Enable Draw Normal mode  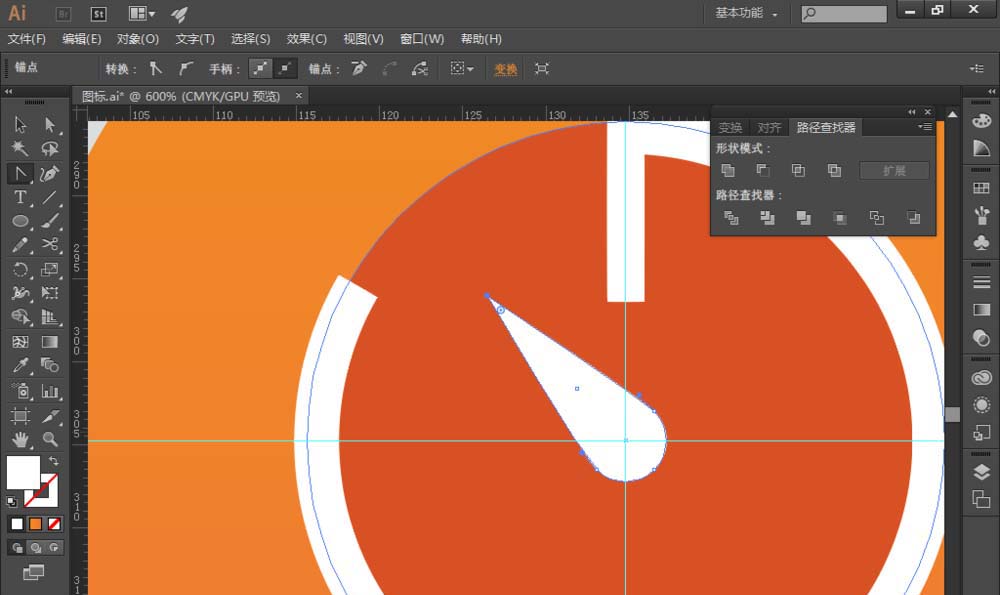tap(17, 547)
